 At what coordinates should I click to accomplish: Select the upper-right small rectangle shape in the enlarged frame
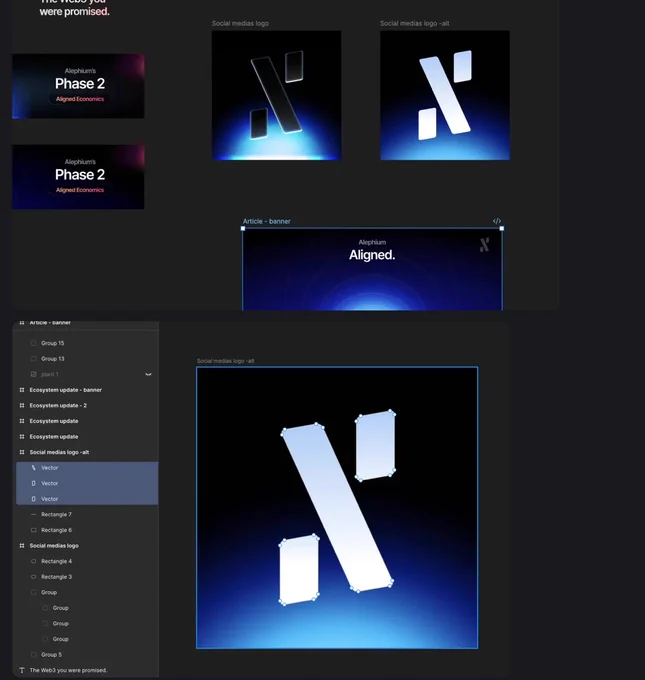(x=375, y=445)
